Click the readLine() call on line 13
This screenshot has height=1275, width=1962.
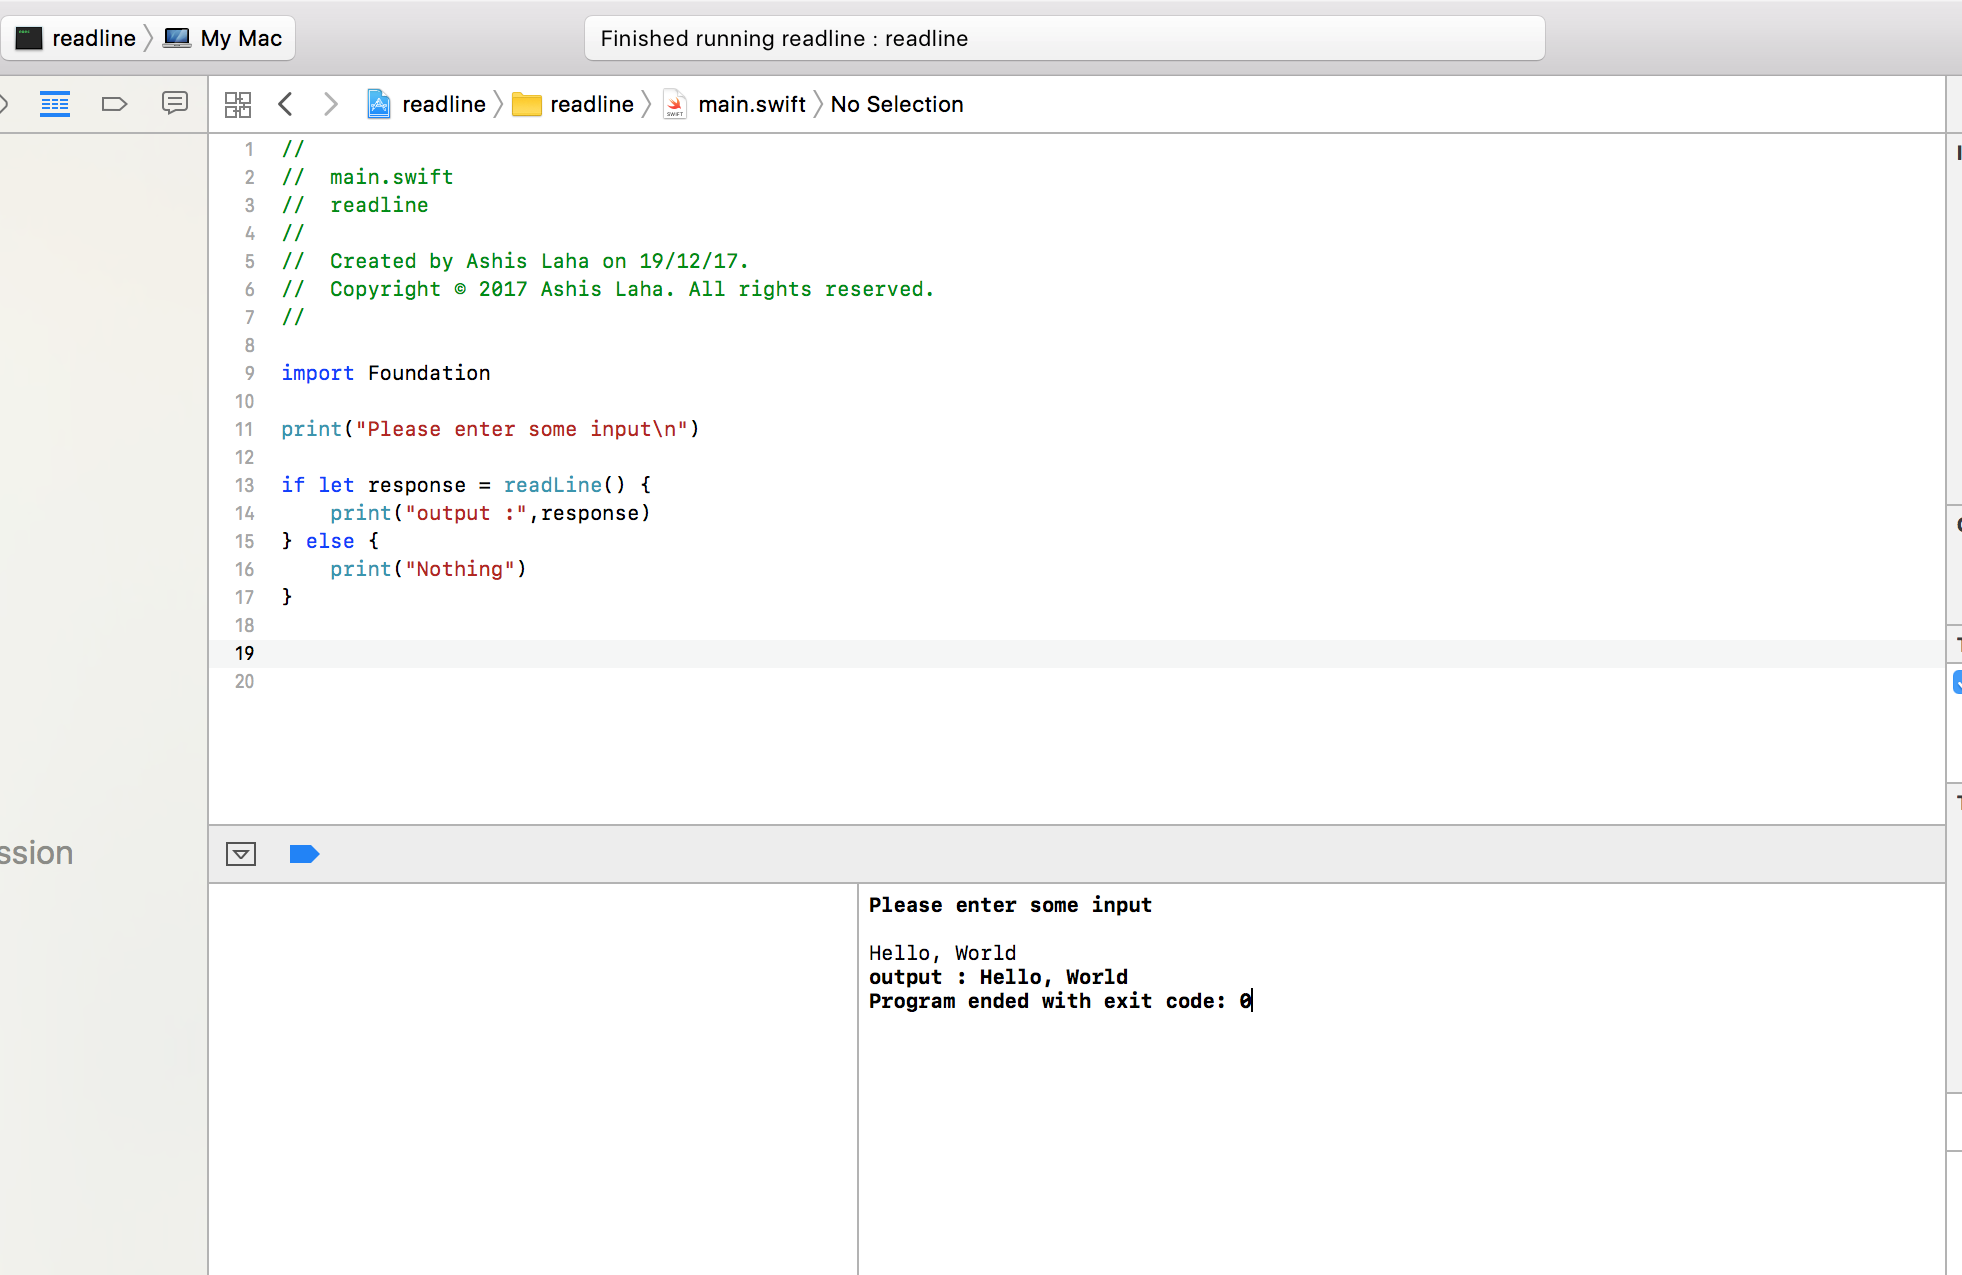click(565, 485)
